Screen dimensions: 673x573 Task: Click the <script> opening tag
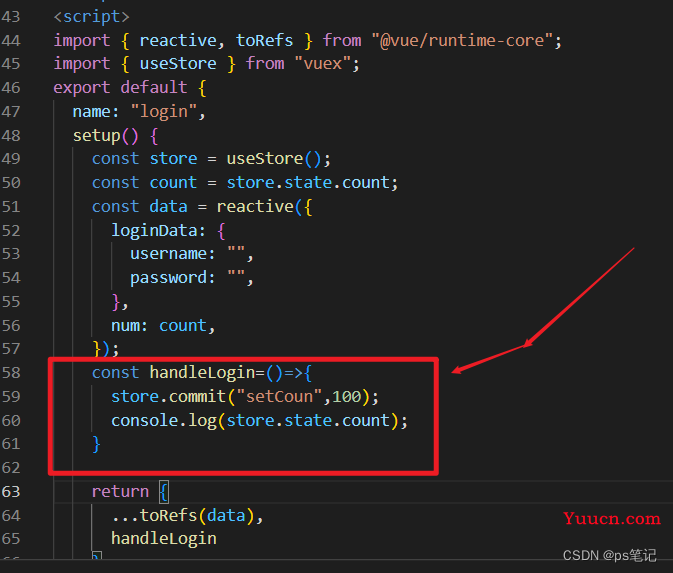pyautogui.click(x=91, y=17)
